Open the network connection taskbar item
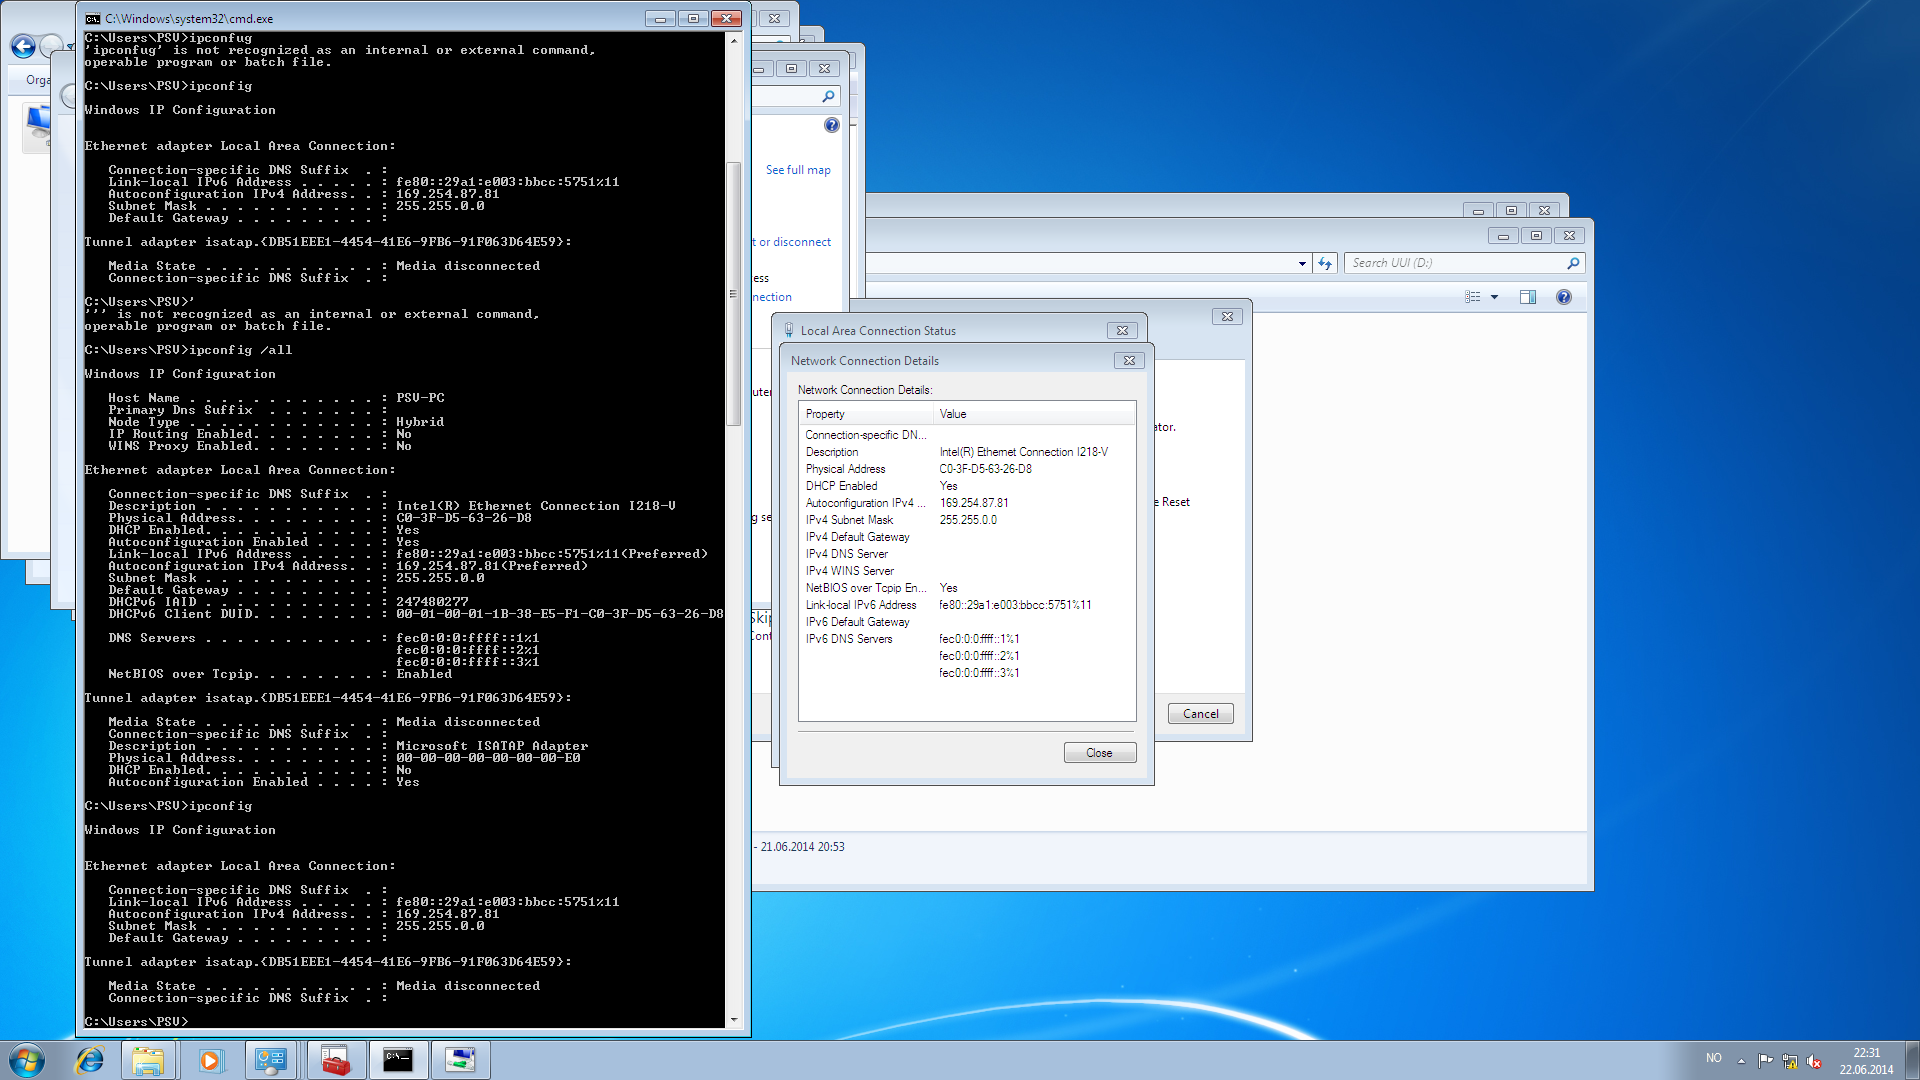 coord(460,1060)
